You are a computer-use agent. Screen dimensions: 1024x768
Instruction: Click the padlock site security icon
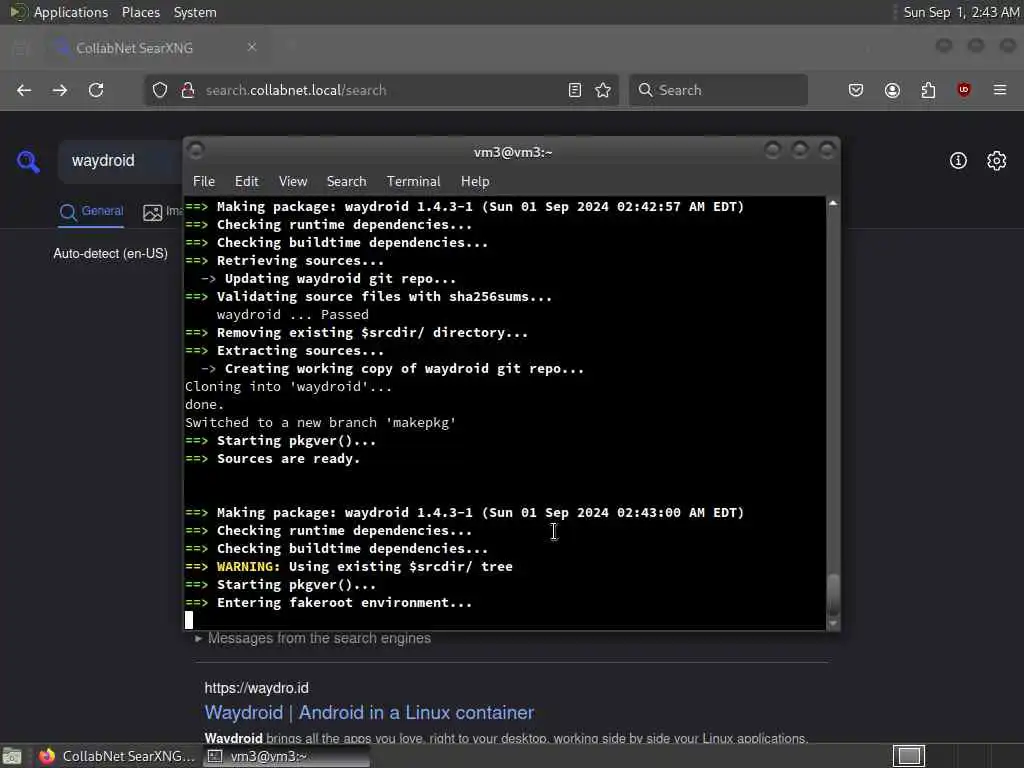[x=188, y=90]
